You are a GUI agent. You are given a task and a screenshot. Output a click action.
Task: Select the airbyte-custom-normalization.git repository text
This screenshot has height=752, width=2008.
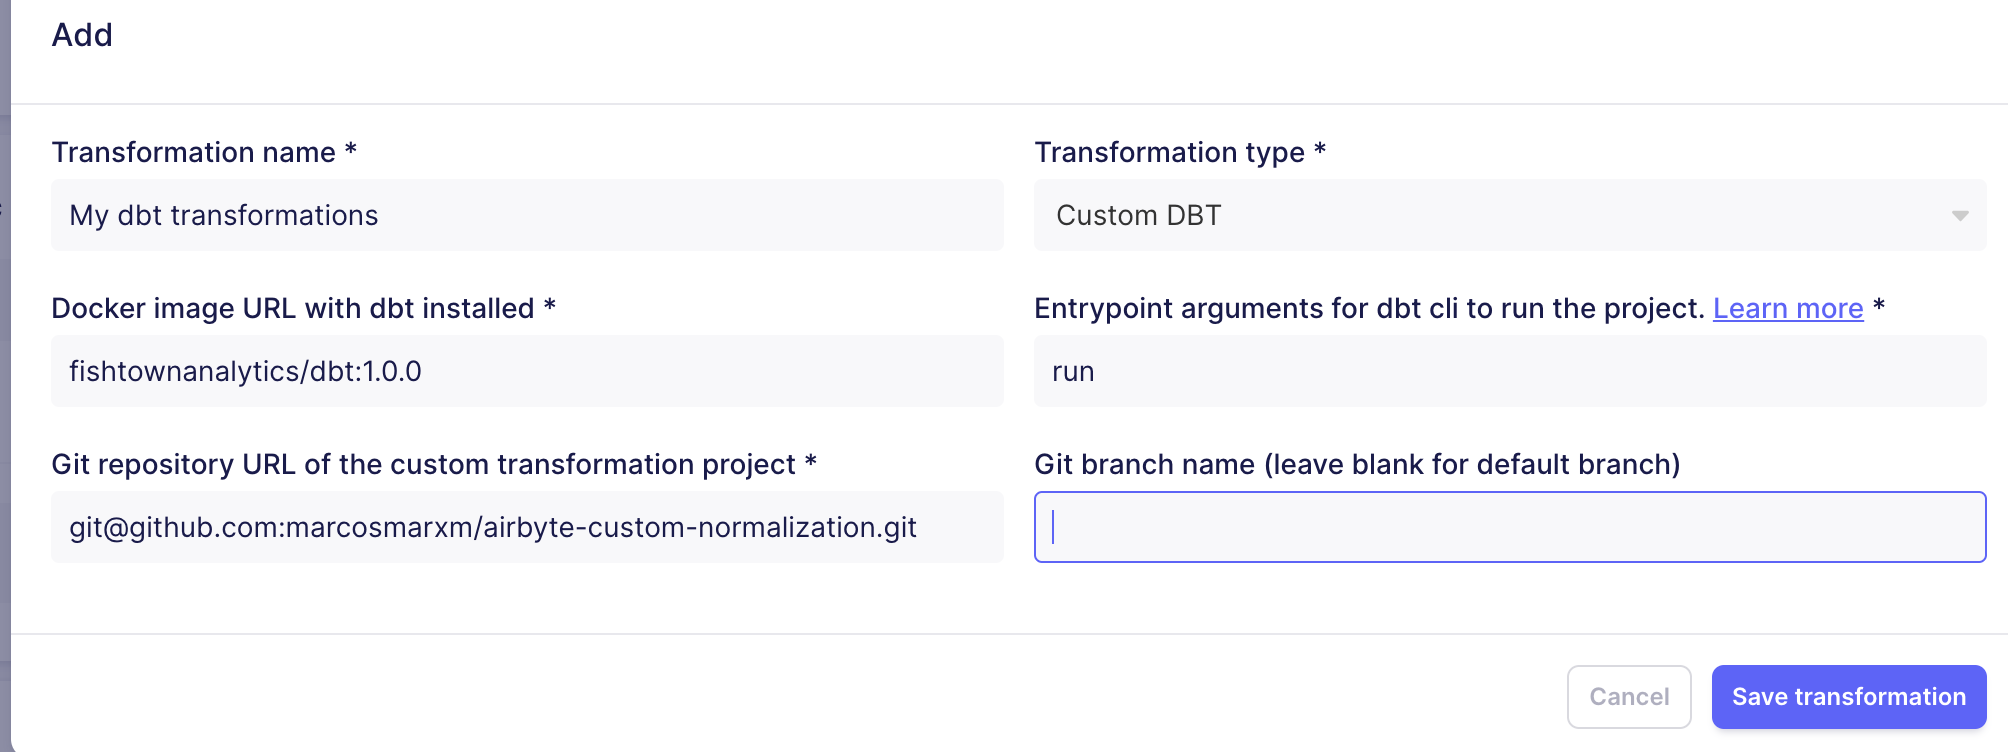(x=494, y=527)
